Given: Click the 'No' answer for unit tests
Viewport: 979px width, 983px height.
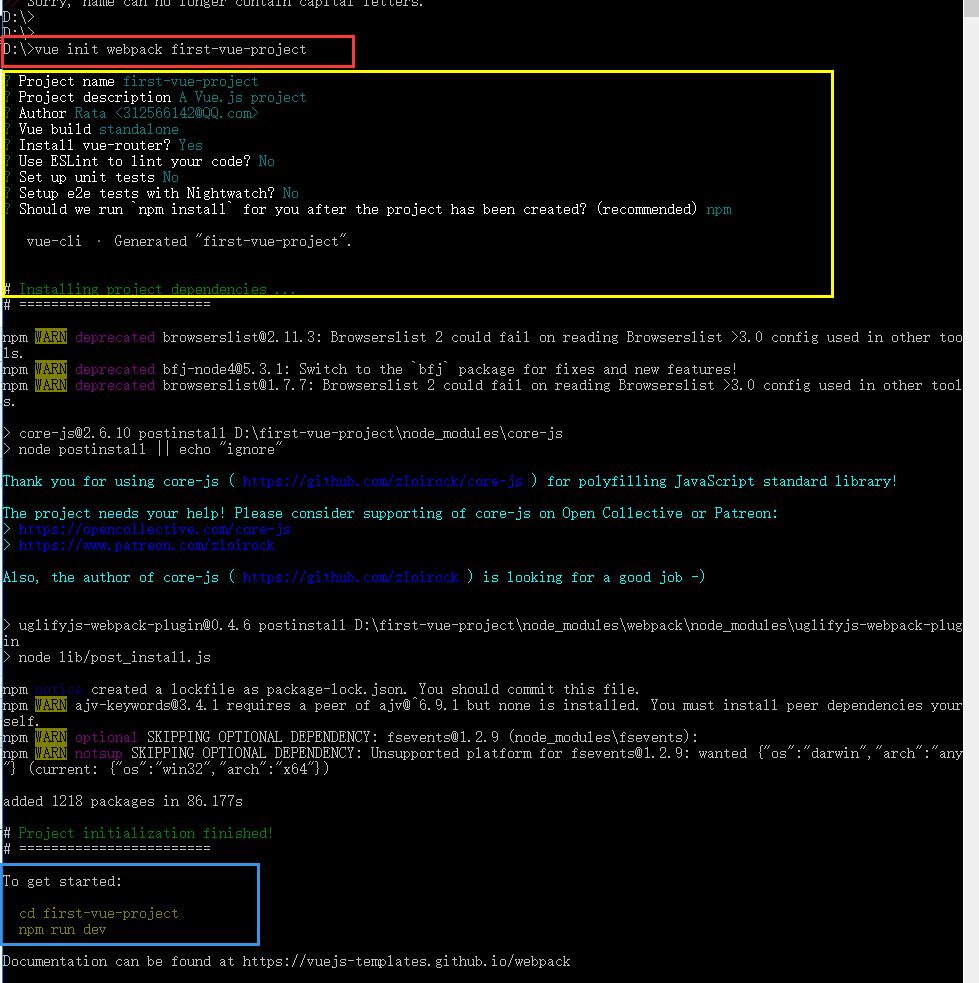Looking at the screenshot, I should coord(170,177).
